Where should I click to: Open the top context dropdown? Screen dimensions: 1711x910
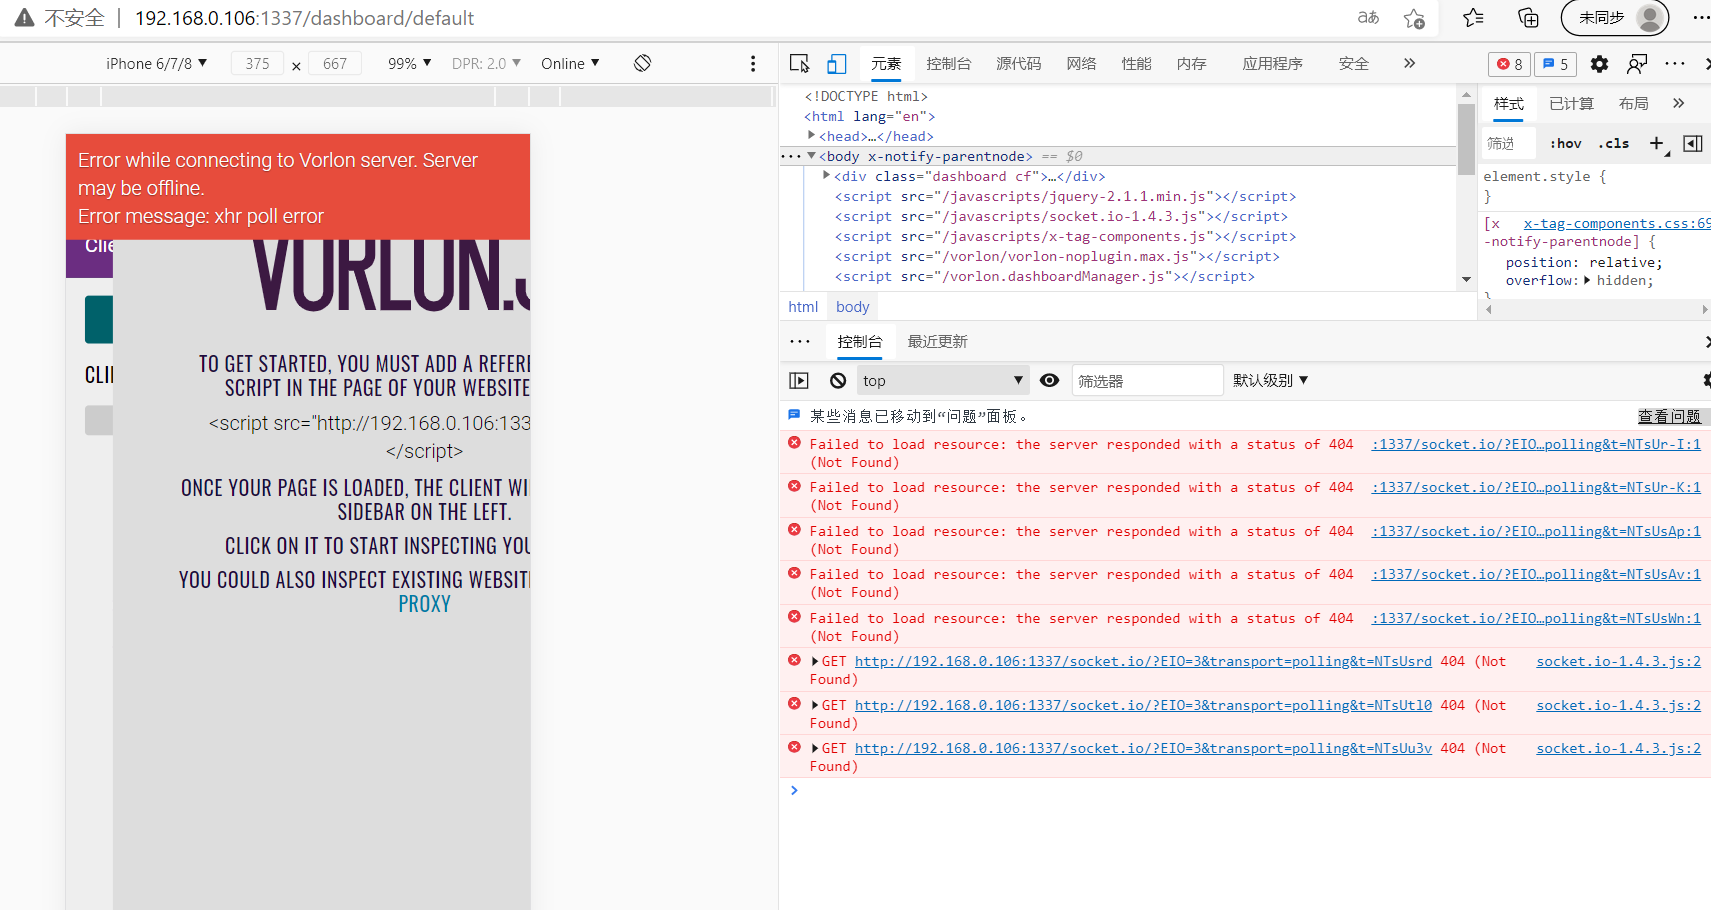click(943, 380)
